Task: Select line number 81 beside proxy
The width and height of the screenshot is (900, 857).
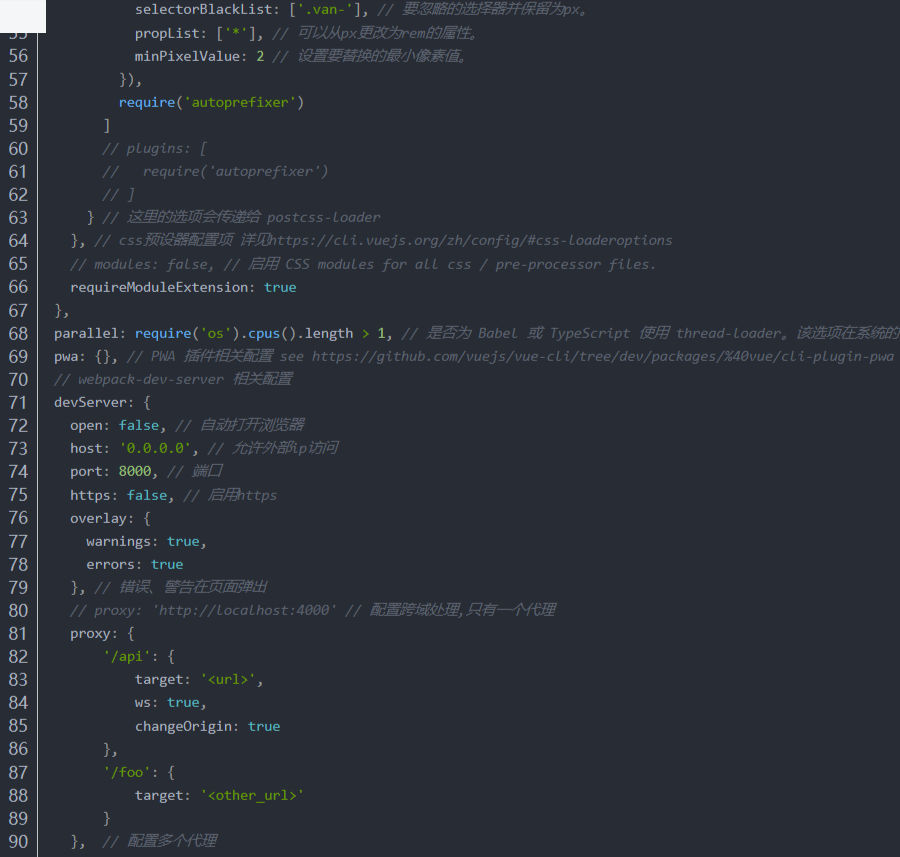Action: (x=18, y=634)
